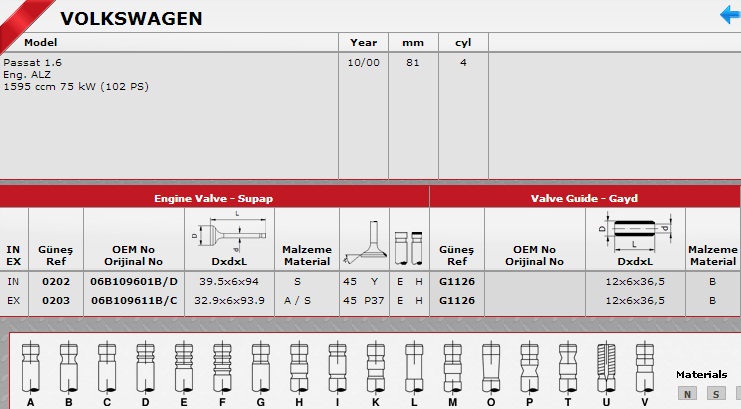
Task: Select valve stem end type C
Action: [x=107, y=374]
